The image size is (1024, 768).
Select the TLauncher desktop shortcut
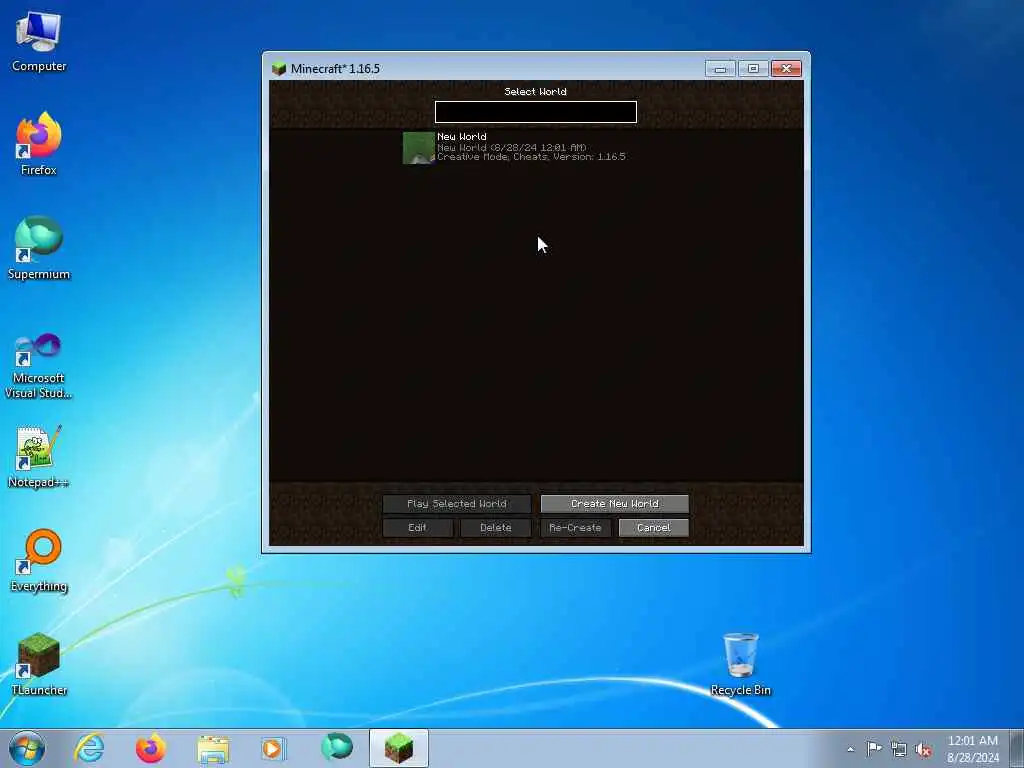pyautogui.click(x=39, y=664)
